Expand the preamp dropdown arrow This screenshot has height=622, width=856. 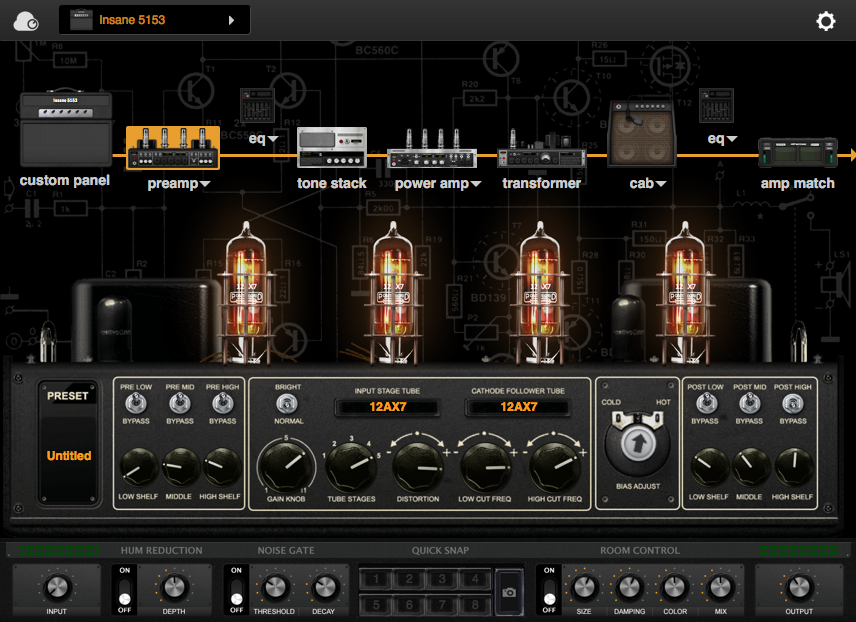205,184
